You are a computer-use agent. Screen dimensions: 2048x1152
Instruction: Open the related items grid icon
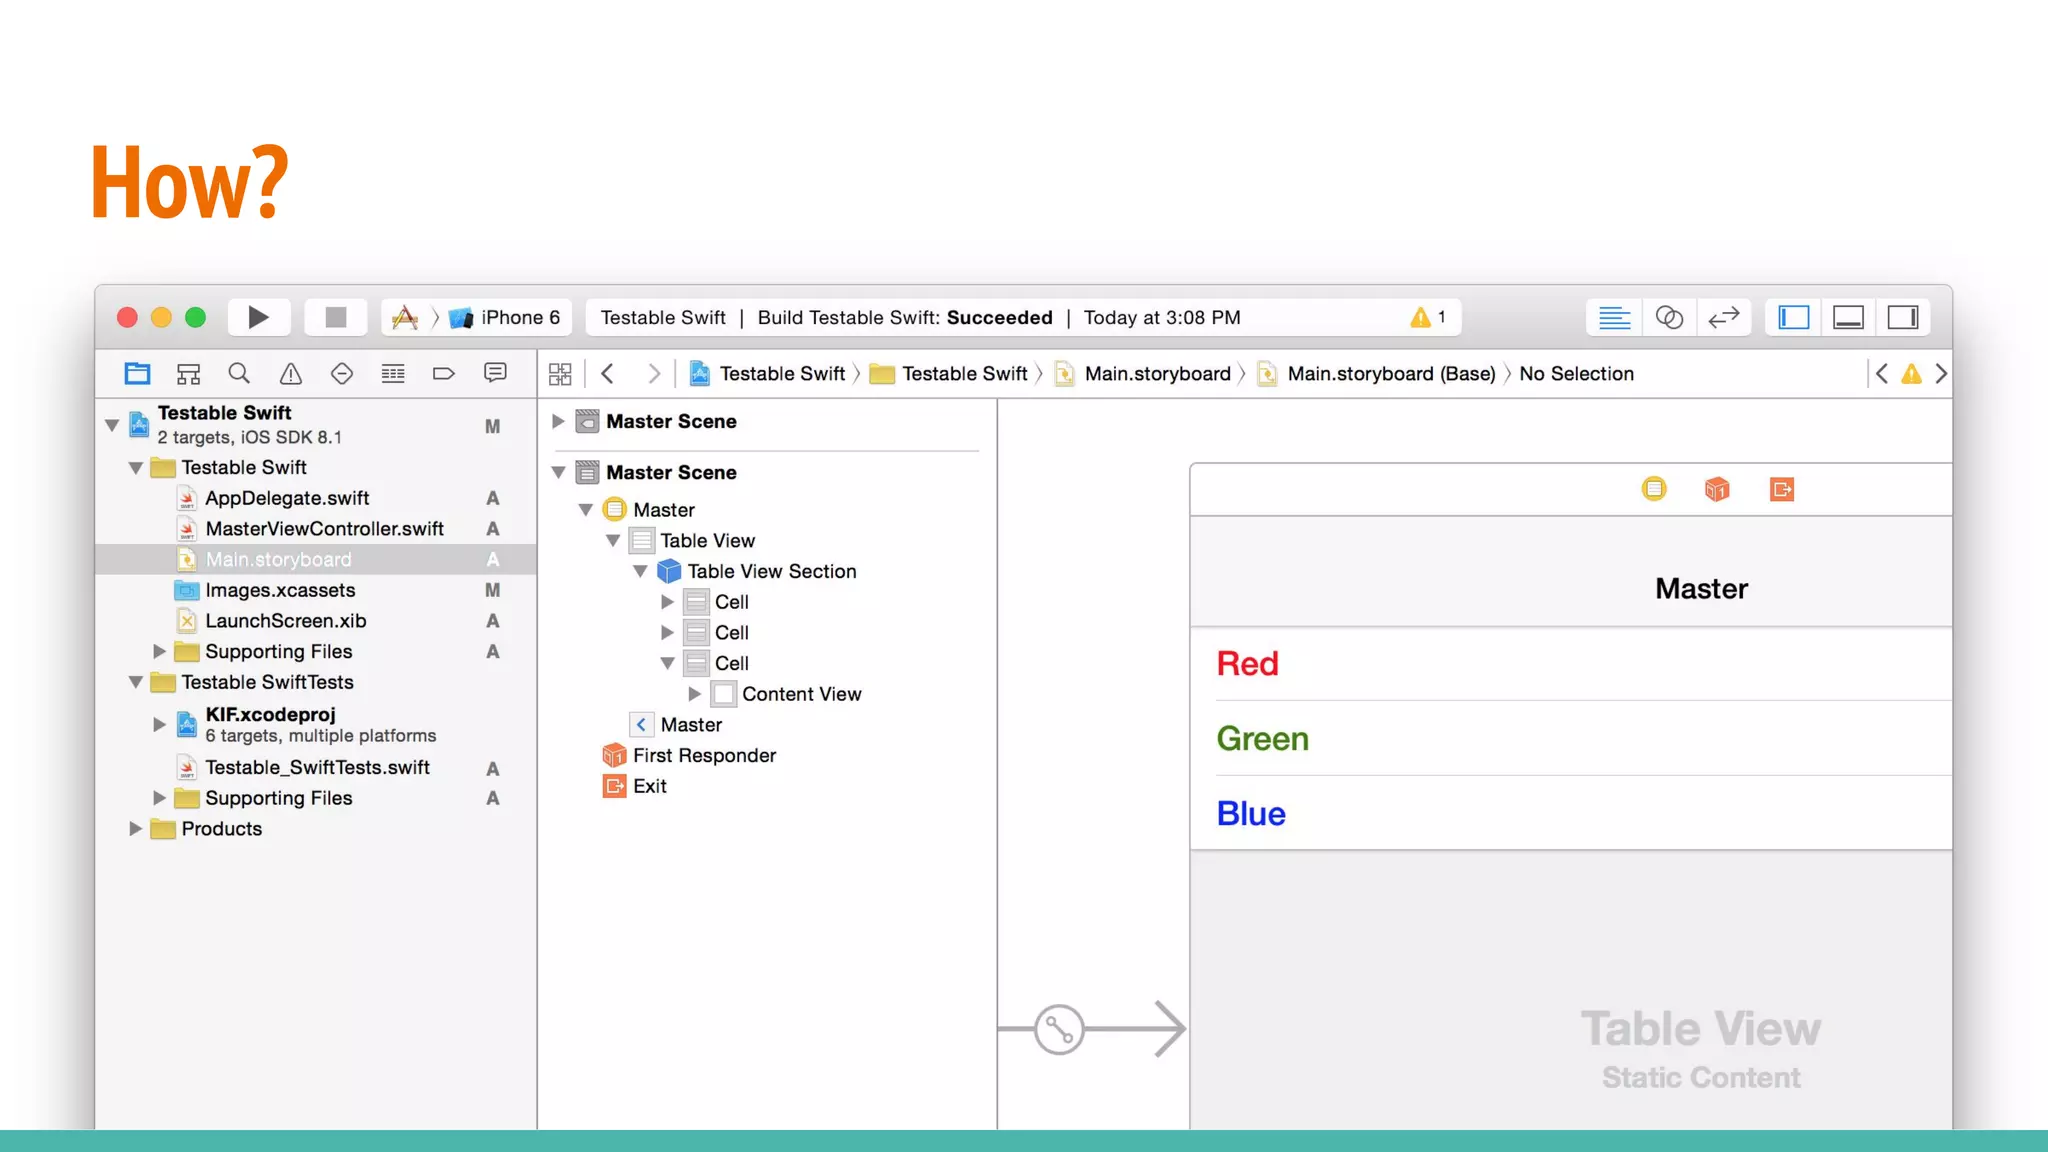pyautogui.click(x=560, y=374)
